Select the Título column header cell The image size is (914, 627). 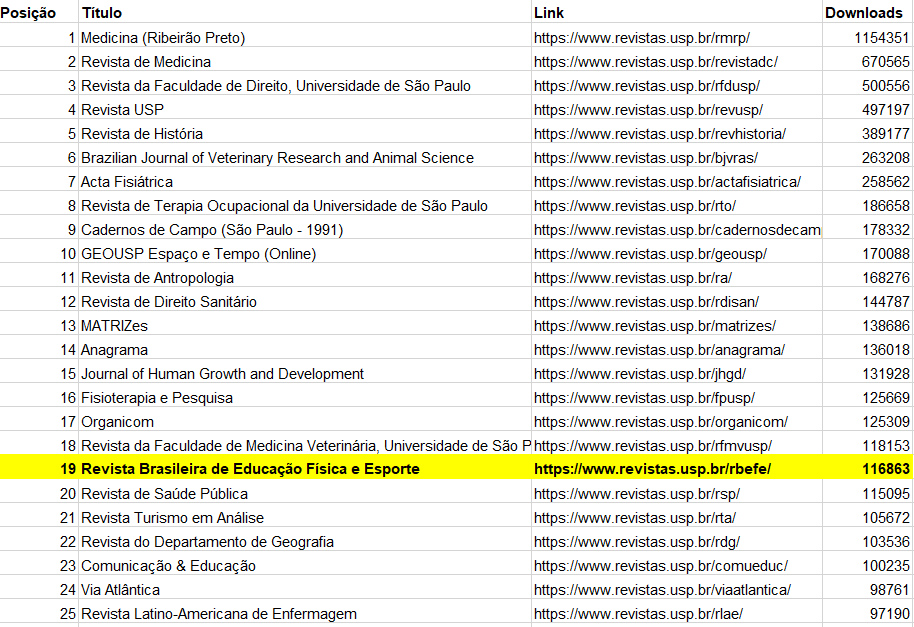305,12
